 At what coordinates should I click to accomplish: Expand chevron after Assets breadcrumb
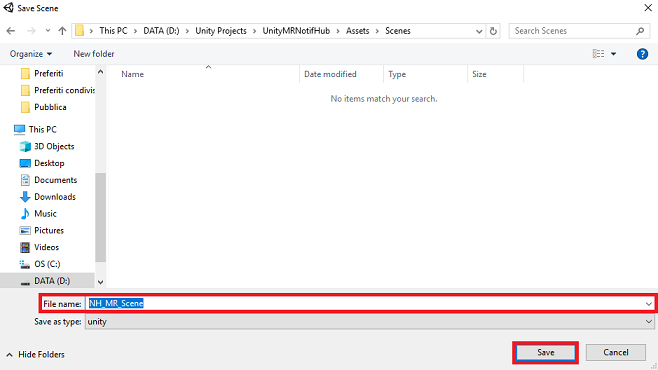coord(377,31)
